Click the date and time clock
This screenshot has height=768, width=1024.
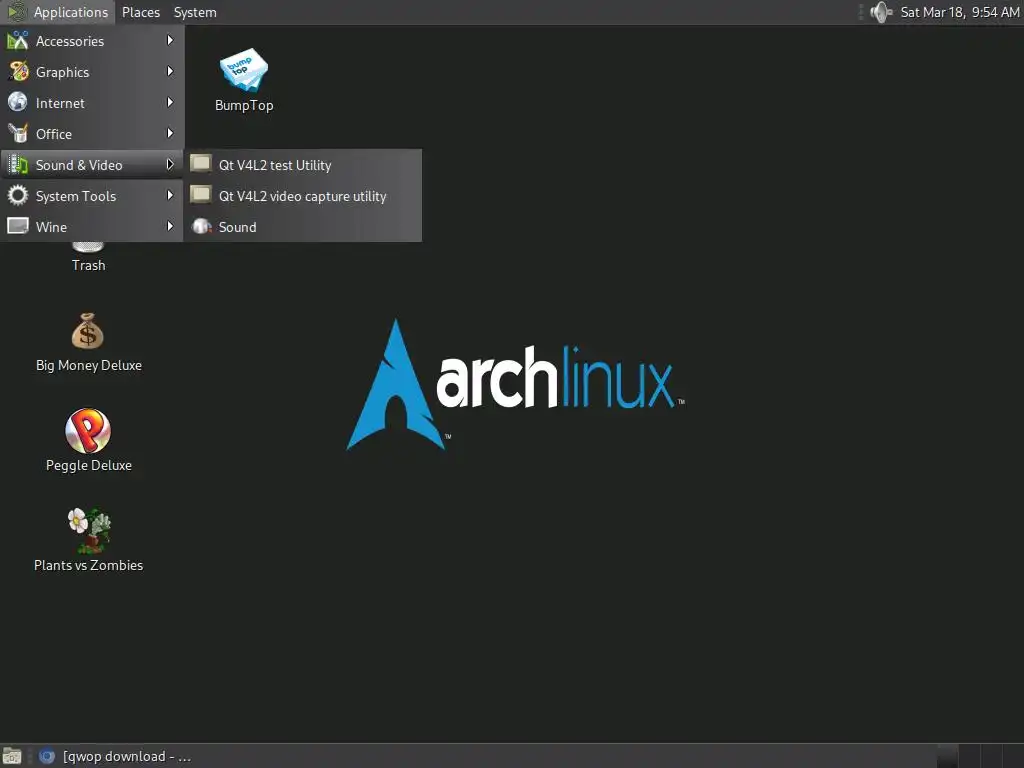tap(959, 12)
